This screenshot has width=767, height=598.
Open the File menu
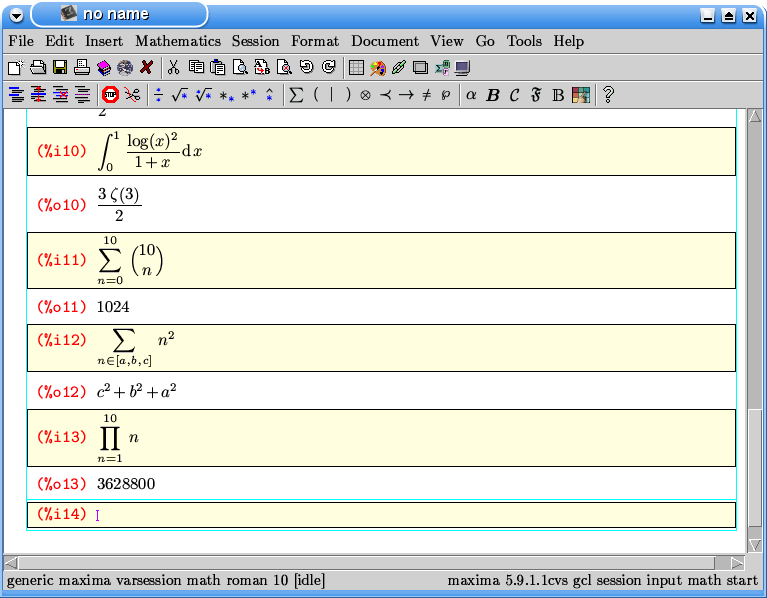click(x=21, y=41)
